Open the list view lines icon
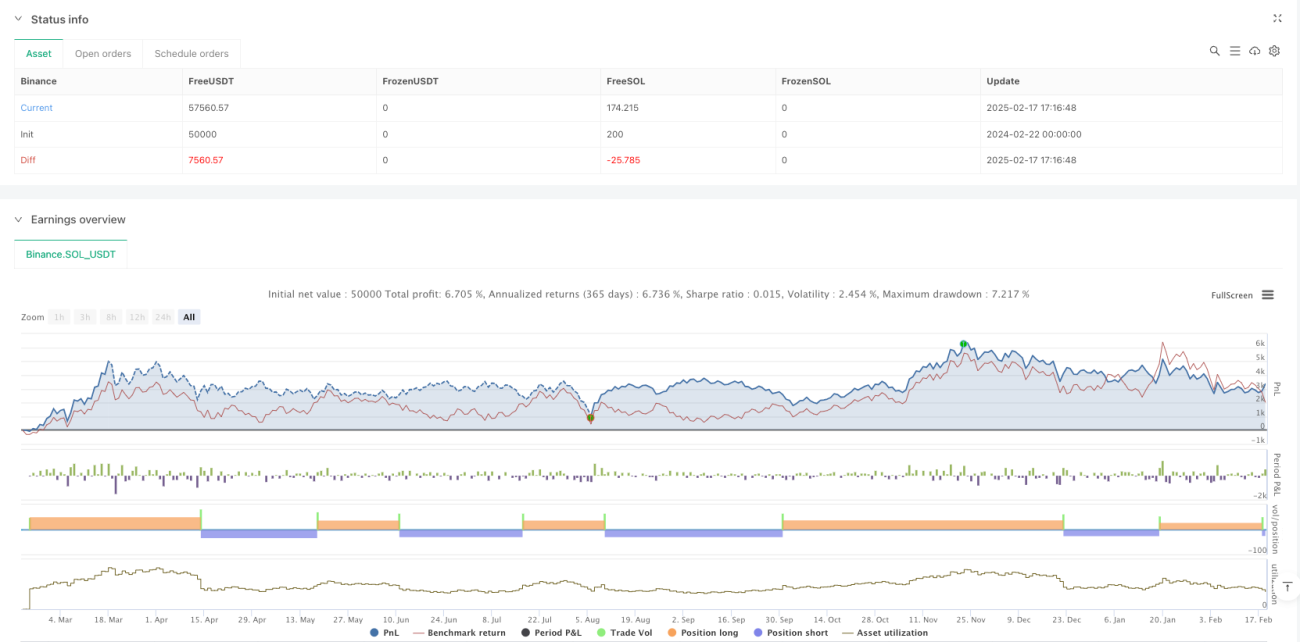 point(1234,51)
